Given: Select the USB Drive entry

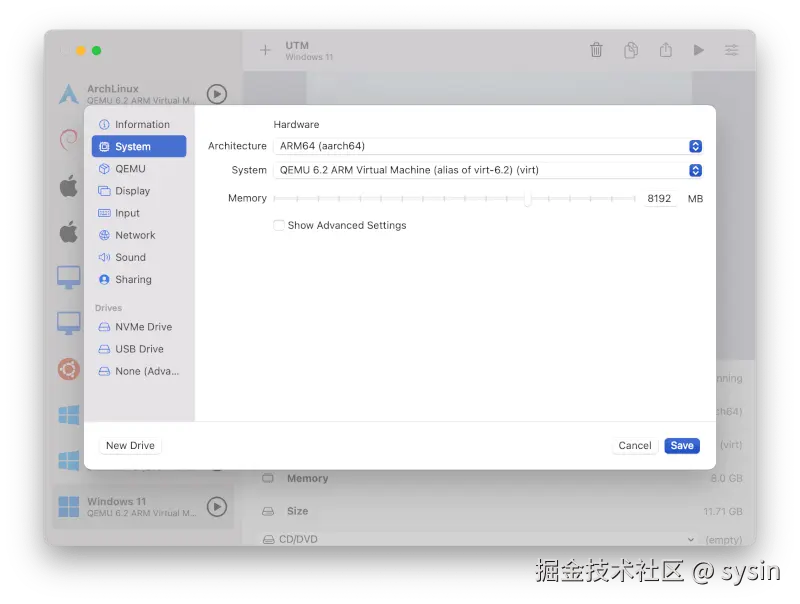Looking at the screenshot, I should tap(139, 349).
